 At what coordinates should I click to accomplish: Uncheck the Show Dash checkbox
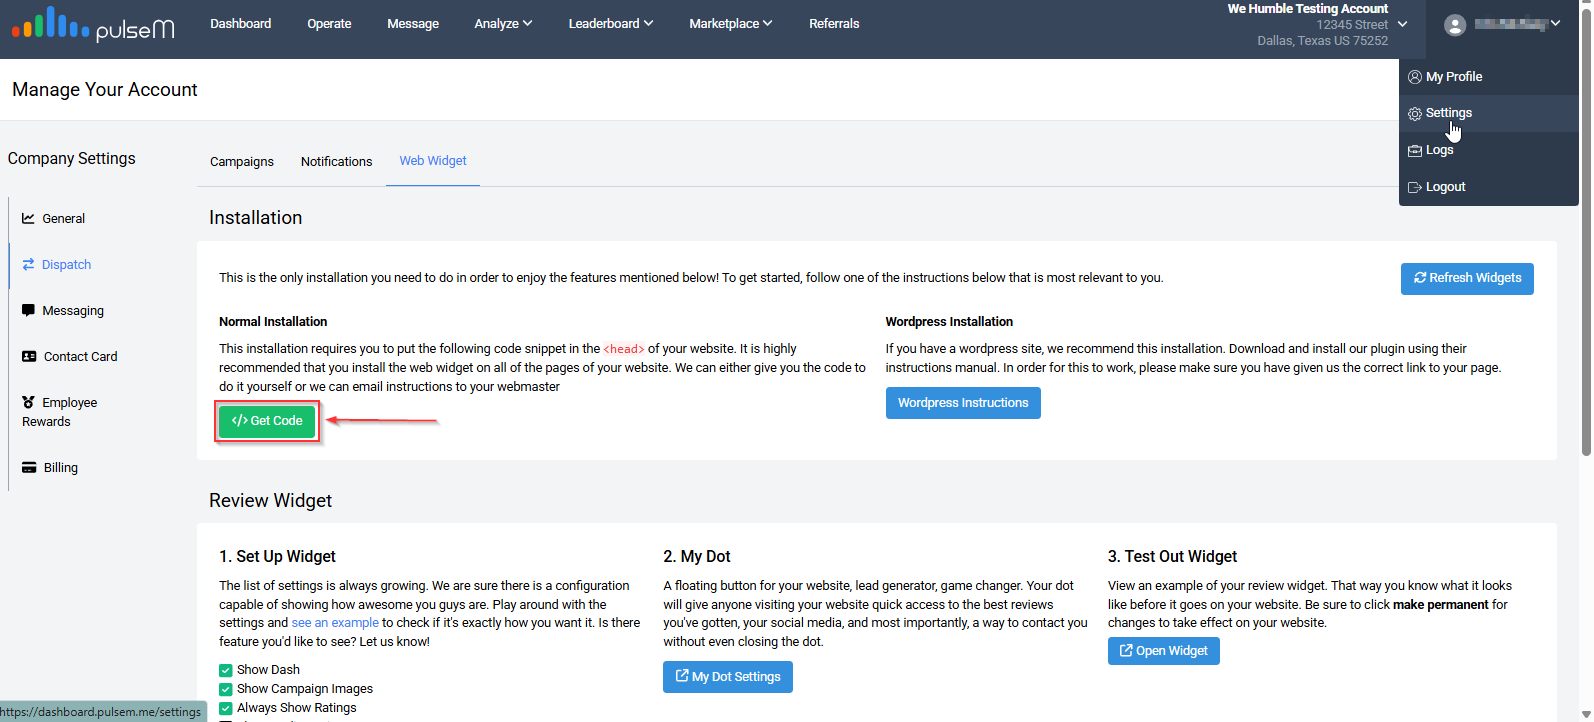click(226, 671)
